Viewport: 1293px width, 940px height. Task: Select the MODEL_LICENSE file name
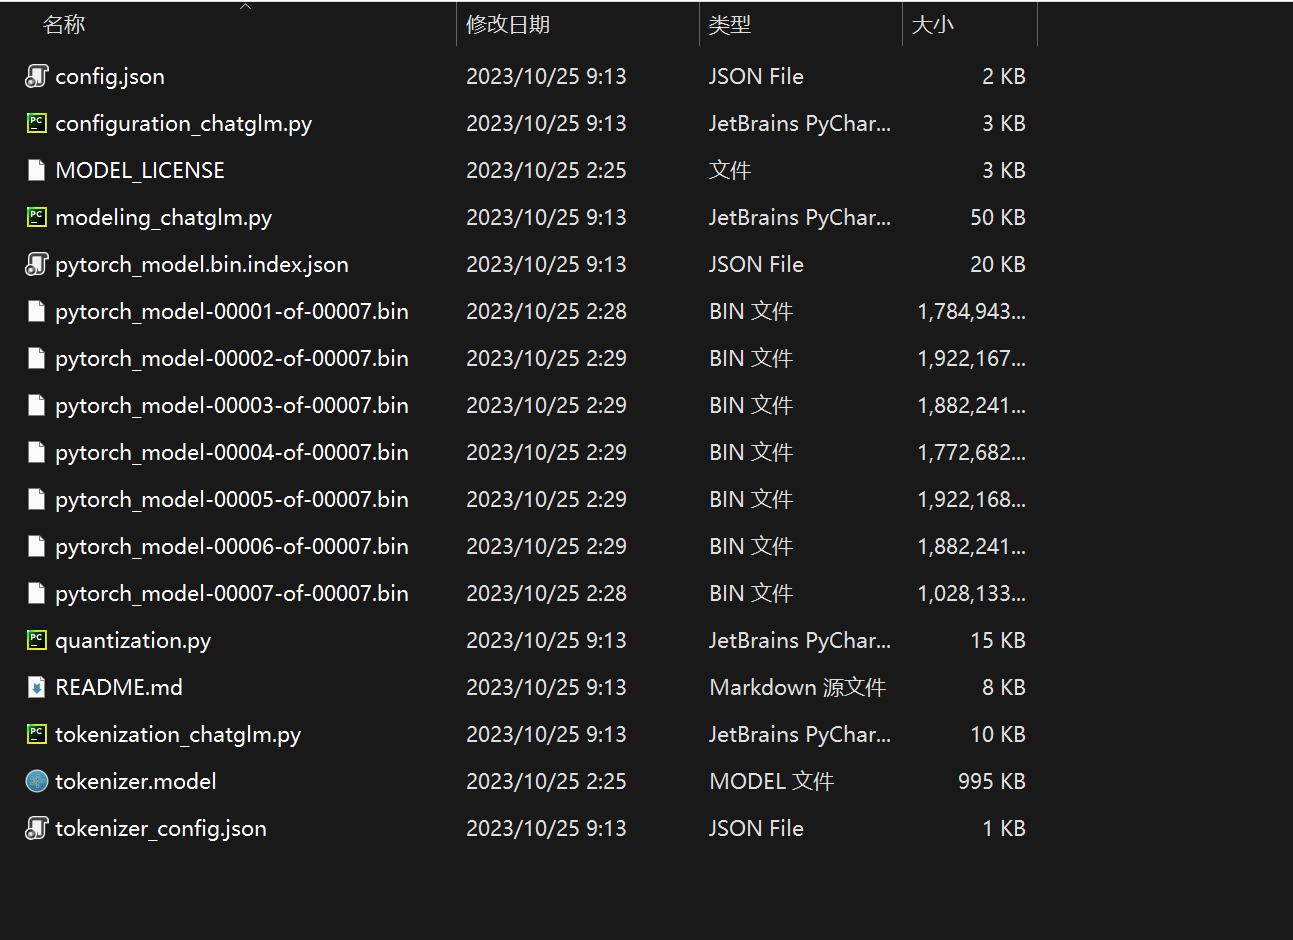140,170
